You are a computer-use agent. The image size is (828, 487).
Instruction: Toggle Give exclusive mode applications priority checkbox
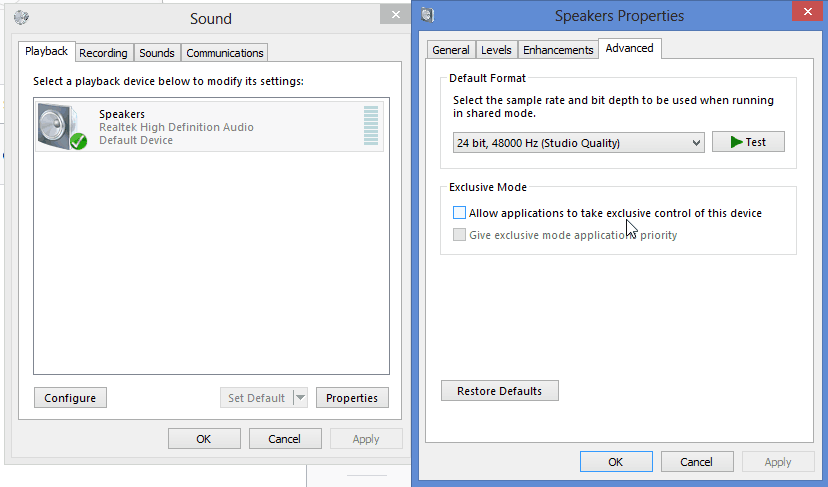[x=459, y=235]
